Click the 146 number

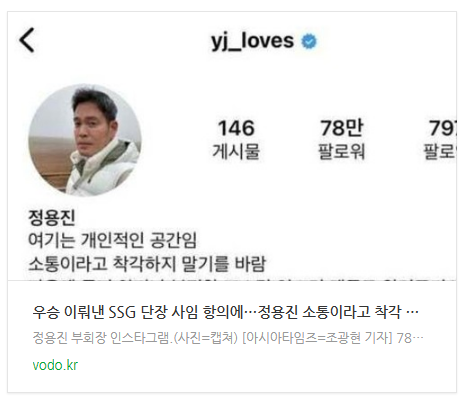(x=236, y=128)
